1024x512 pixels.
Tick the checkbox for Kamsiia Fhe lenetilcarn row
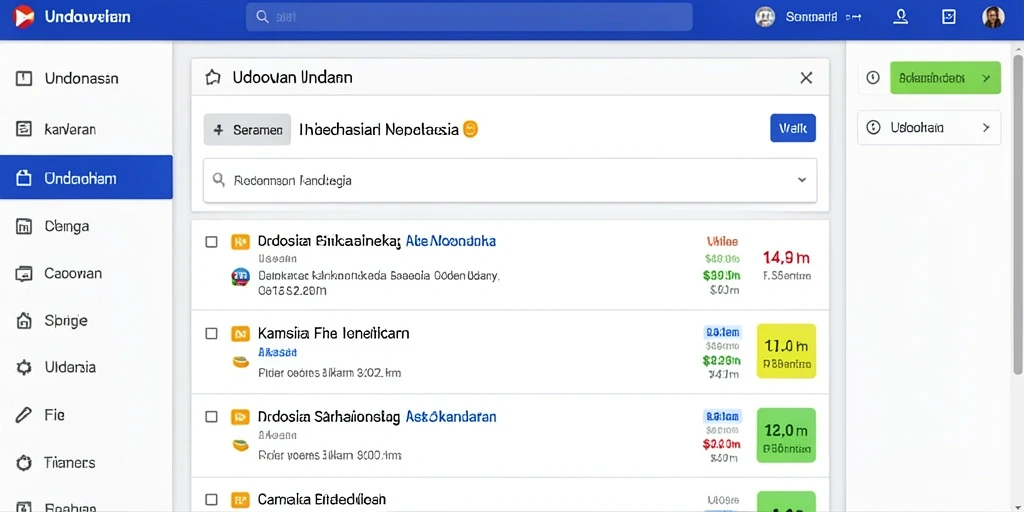pos(211,334)
